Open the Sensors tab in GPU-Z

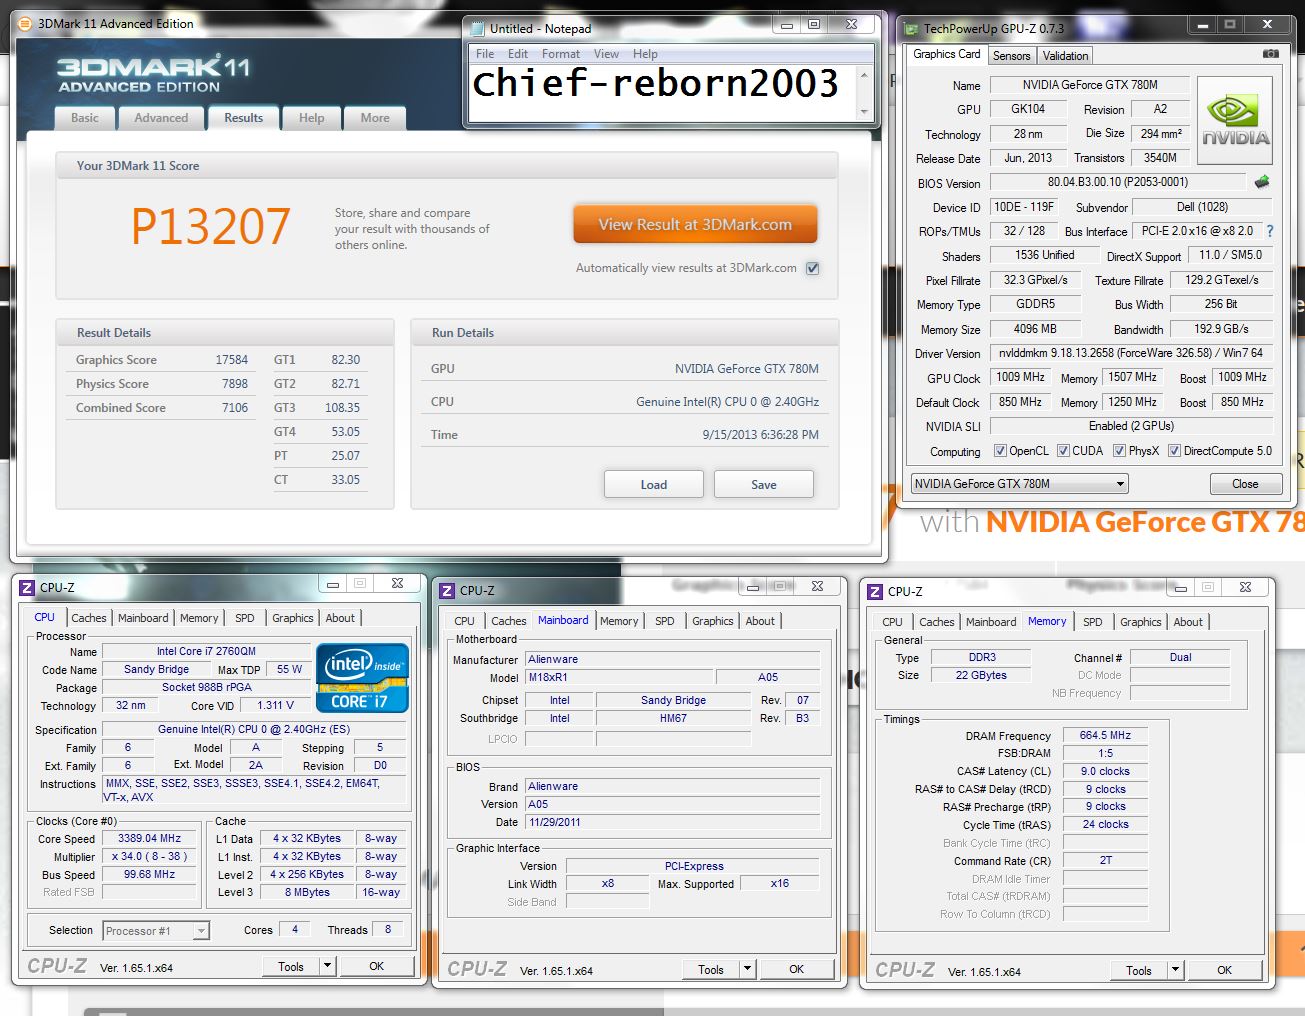tap(1011, 56)
